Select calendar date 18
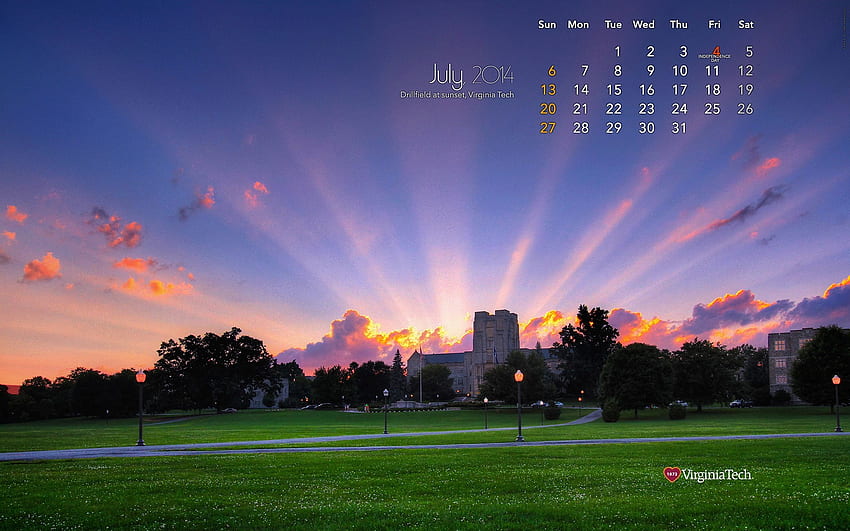The width and height of the screenshot is (850, 531). tap(712, 90)
